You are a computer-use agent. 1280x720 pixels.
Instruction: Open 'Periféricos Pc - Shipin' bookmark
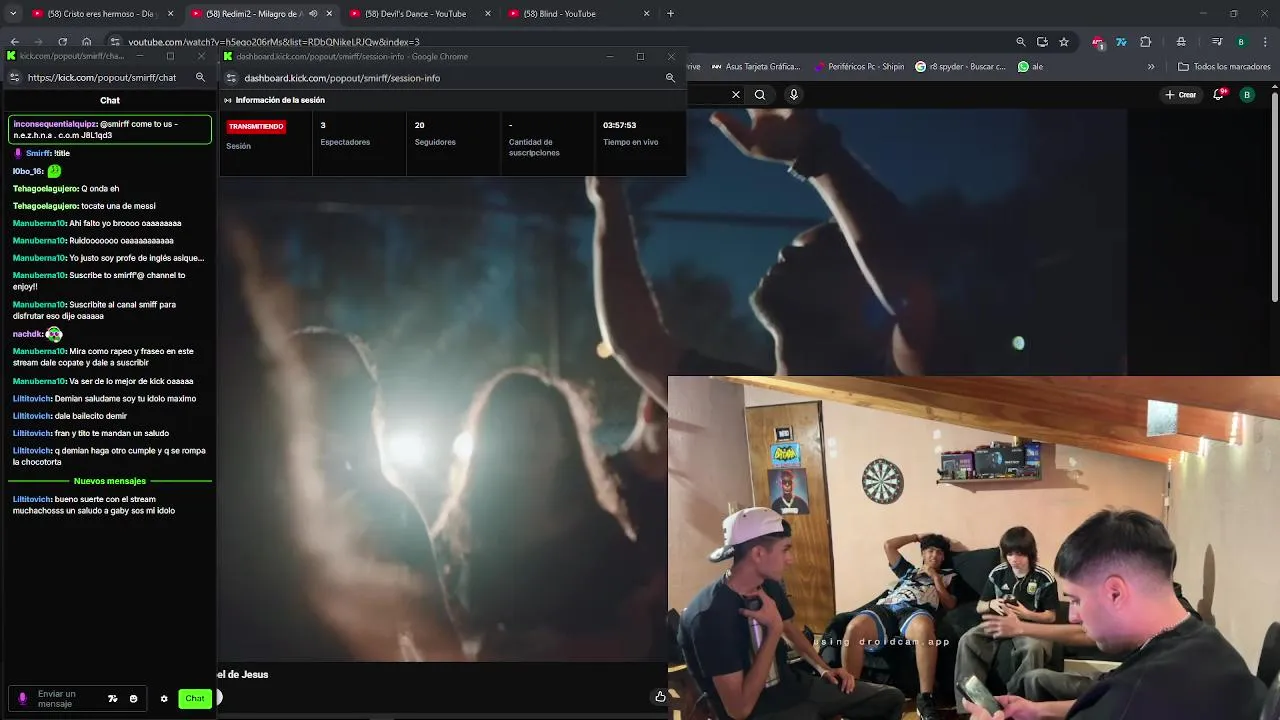click(860, 67)
